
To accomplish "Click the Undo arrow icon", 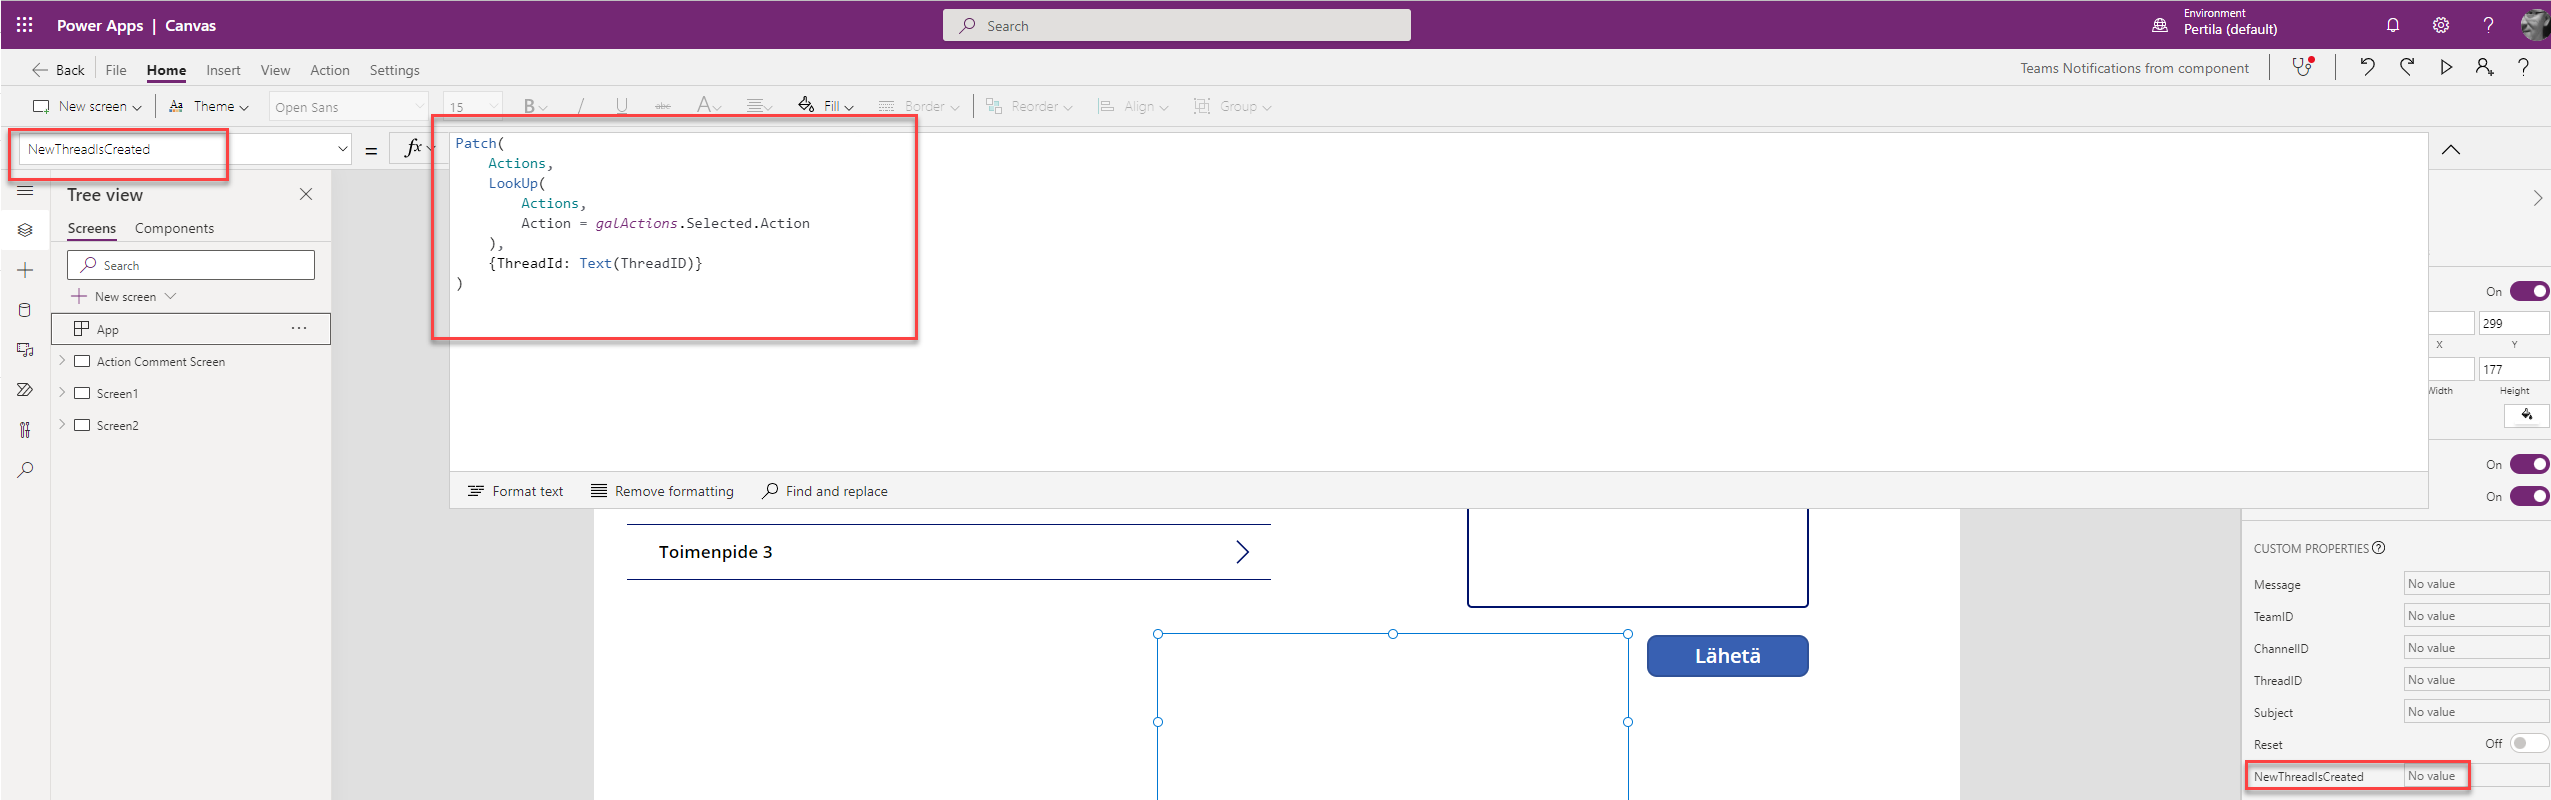I will [2367, 68].
